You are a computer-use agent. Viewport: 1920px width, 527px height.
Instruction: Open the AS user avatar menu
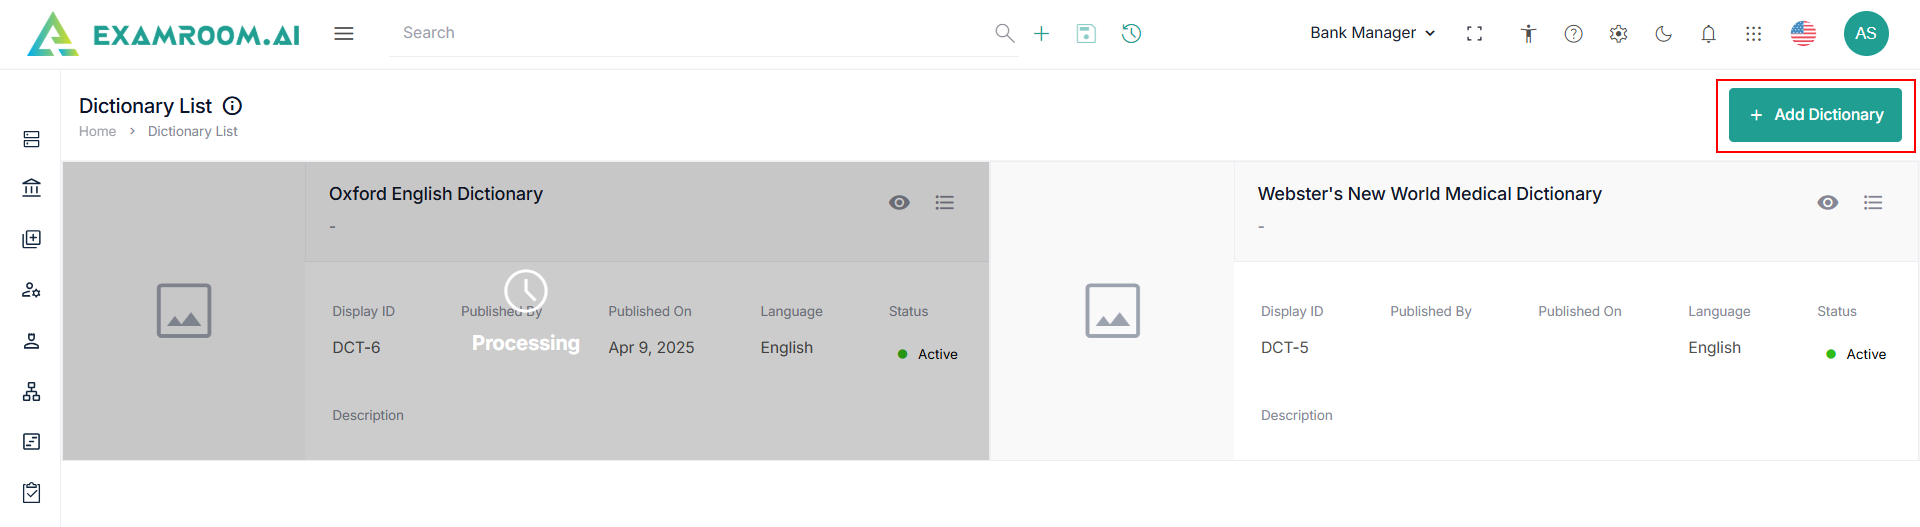point(1866,33)
